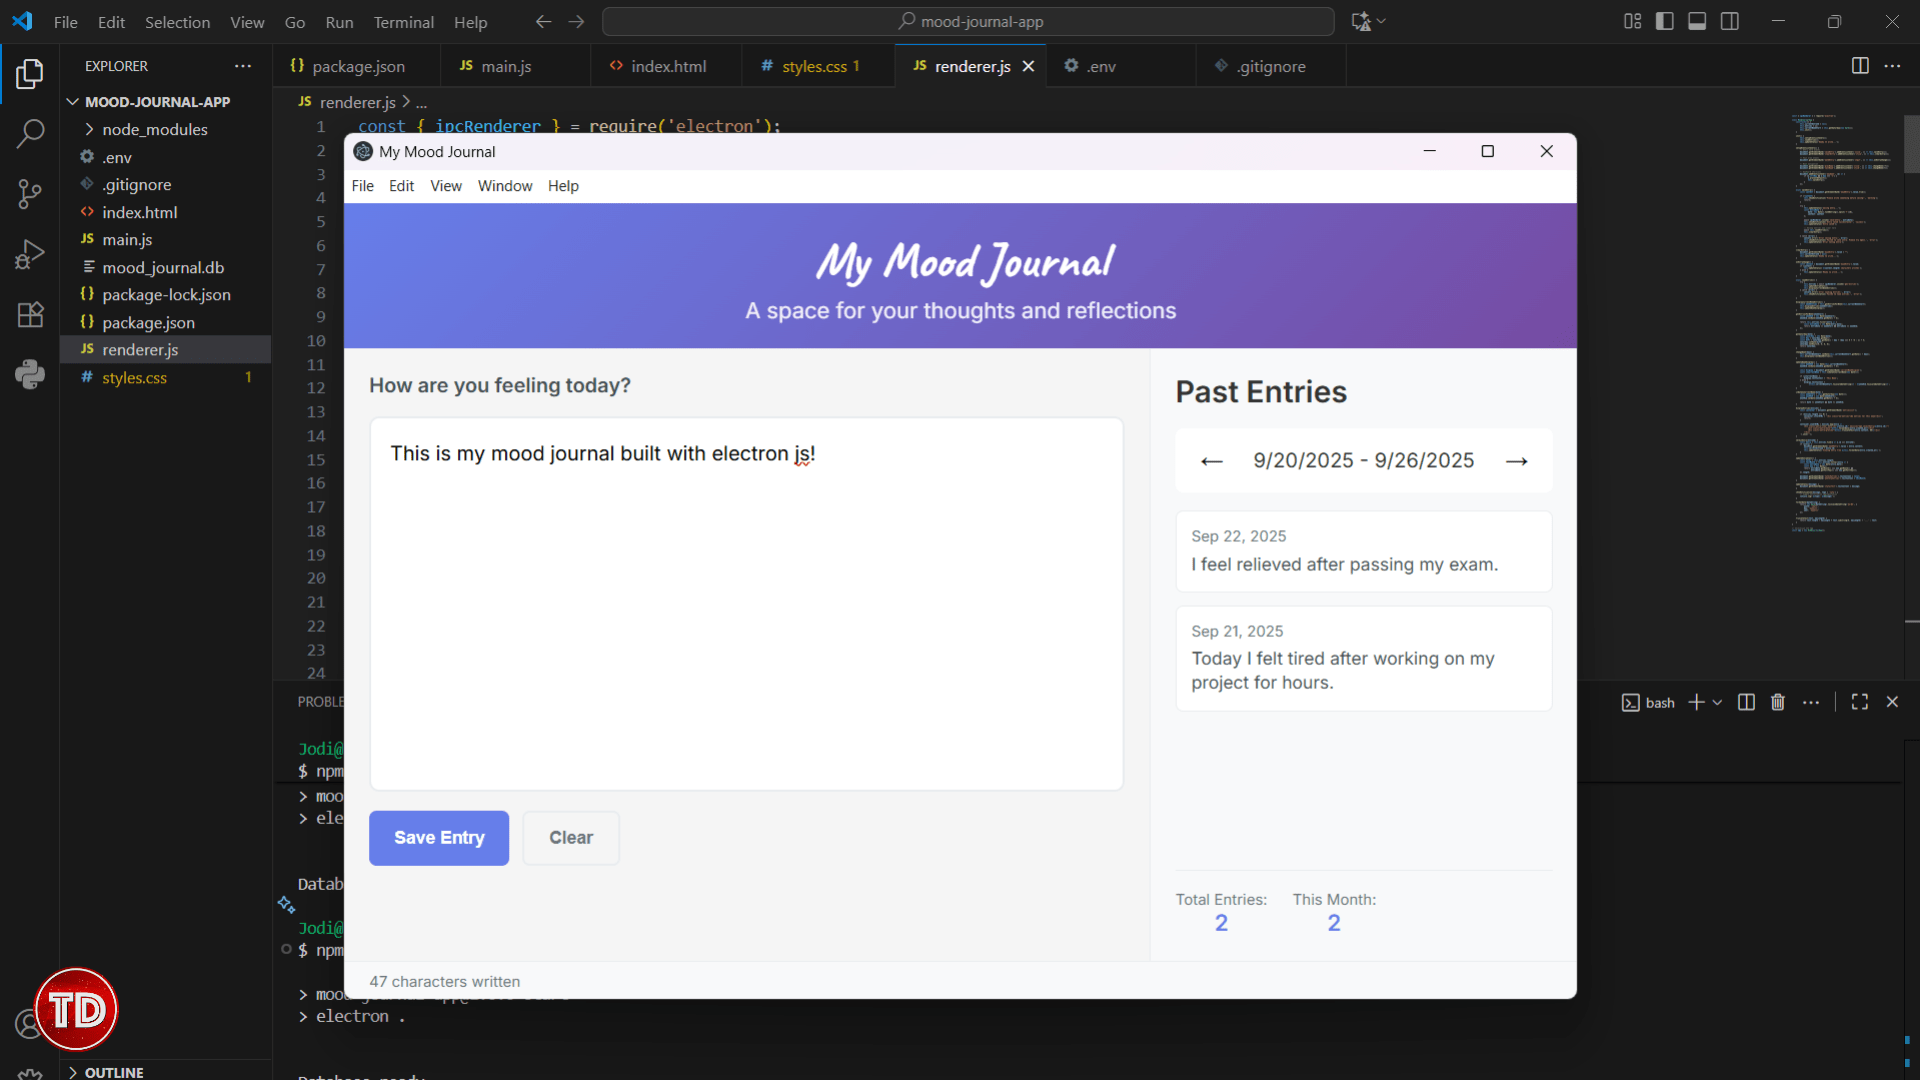Click inside the mood journal text area

746,600
